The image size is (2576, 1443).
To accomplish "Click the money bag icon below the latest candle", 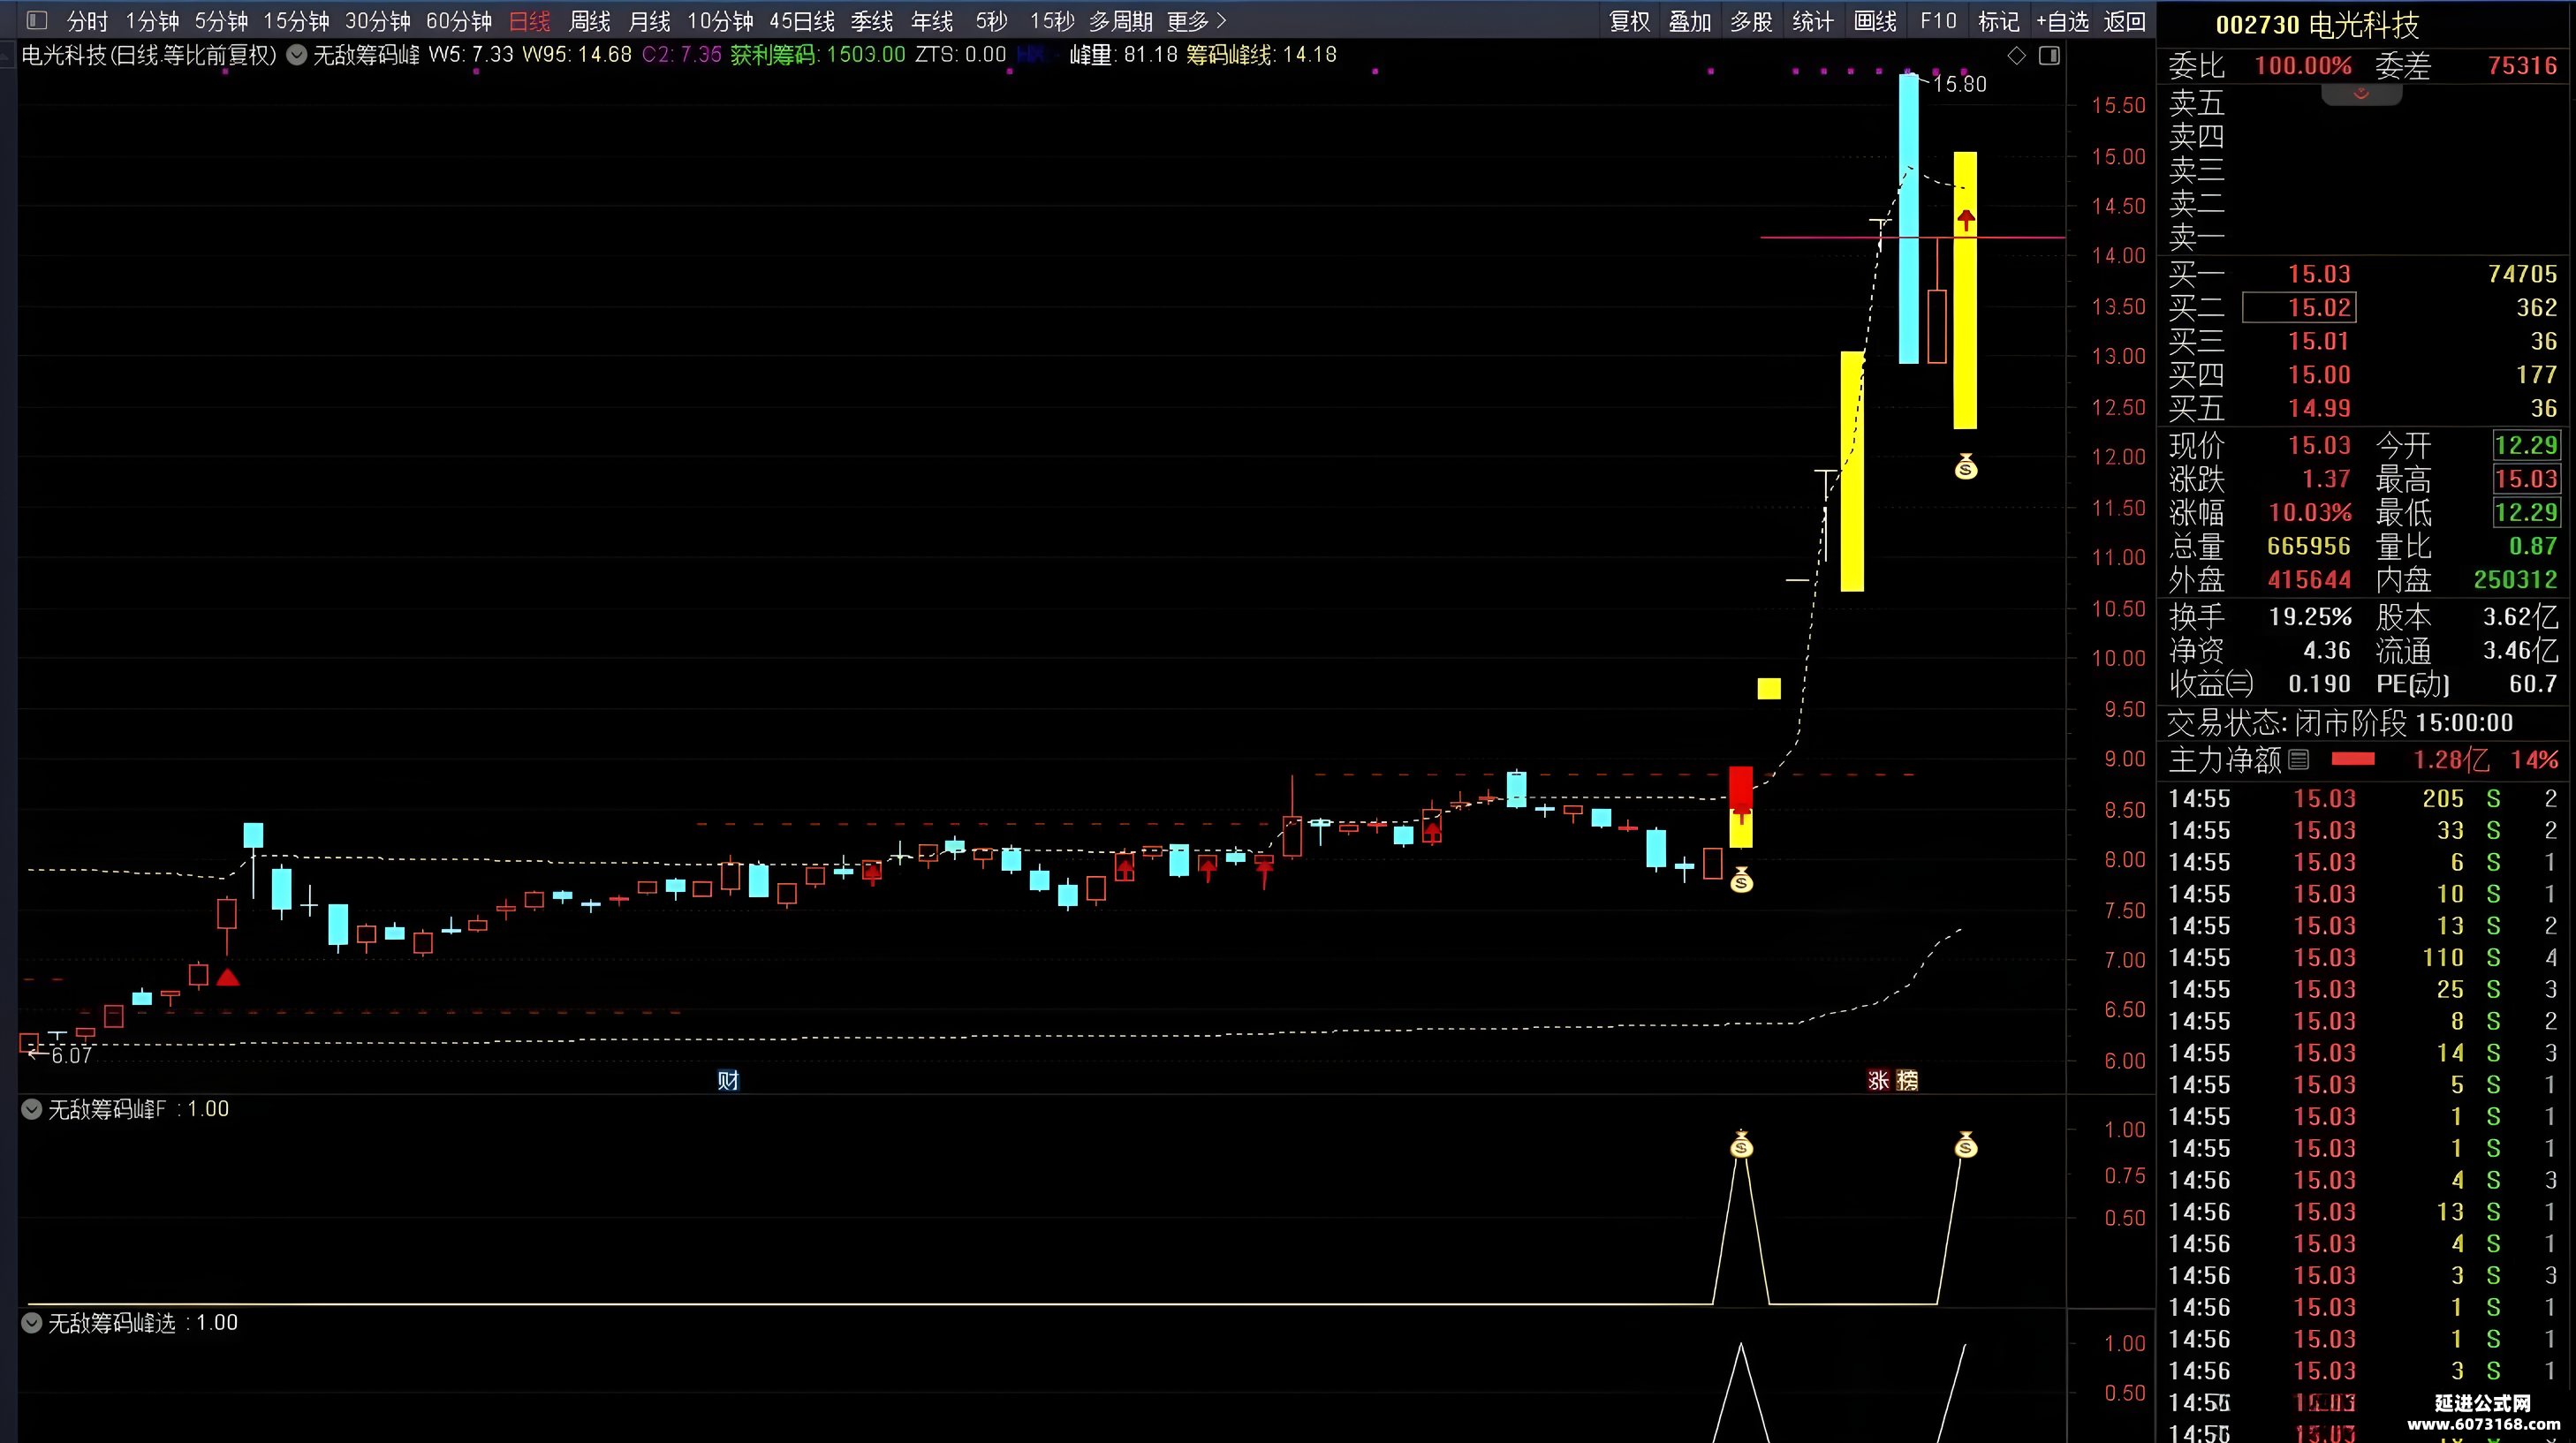I will (1966, 467).
